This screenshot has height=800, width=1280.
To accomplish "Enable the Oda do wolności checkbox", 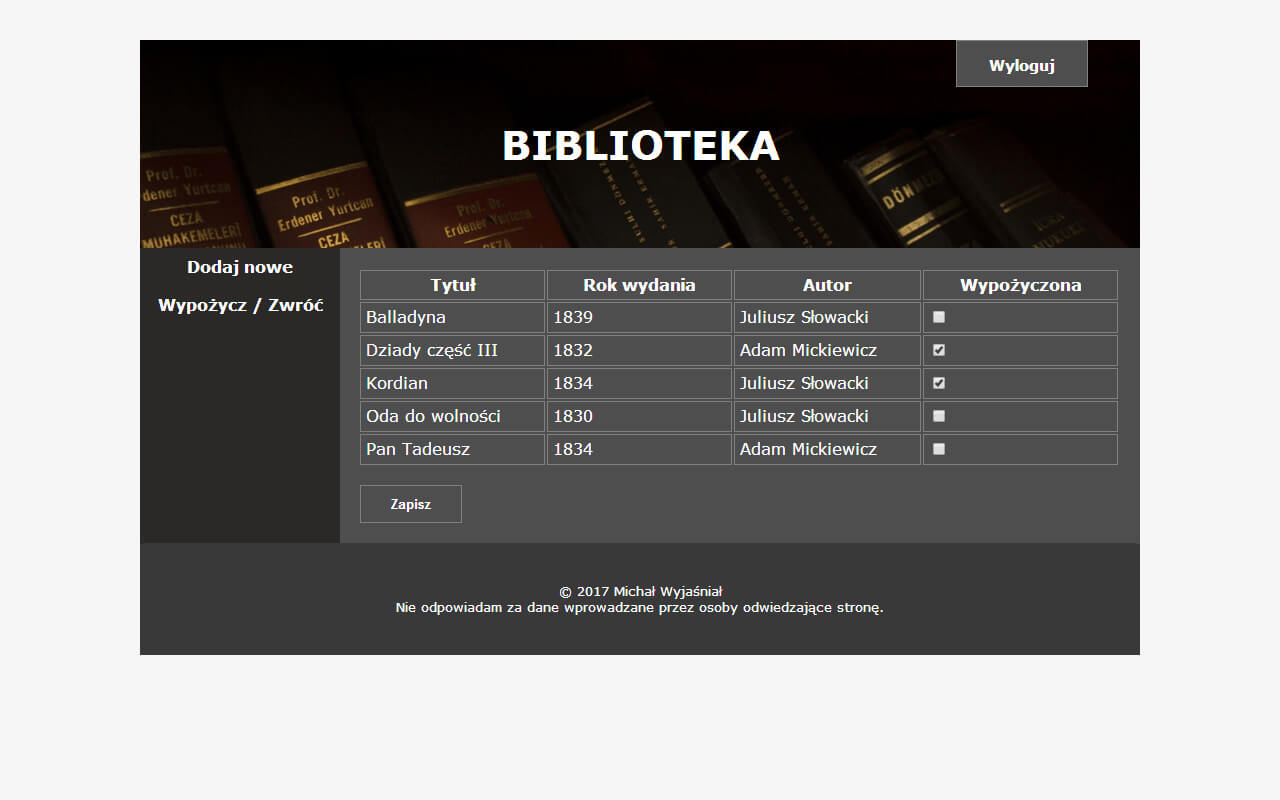I will pyautogui.click(x=938, y=416).
